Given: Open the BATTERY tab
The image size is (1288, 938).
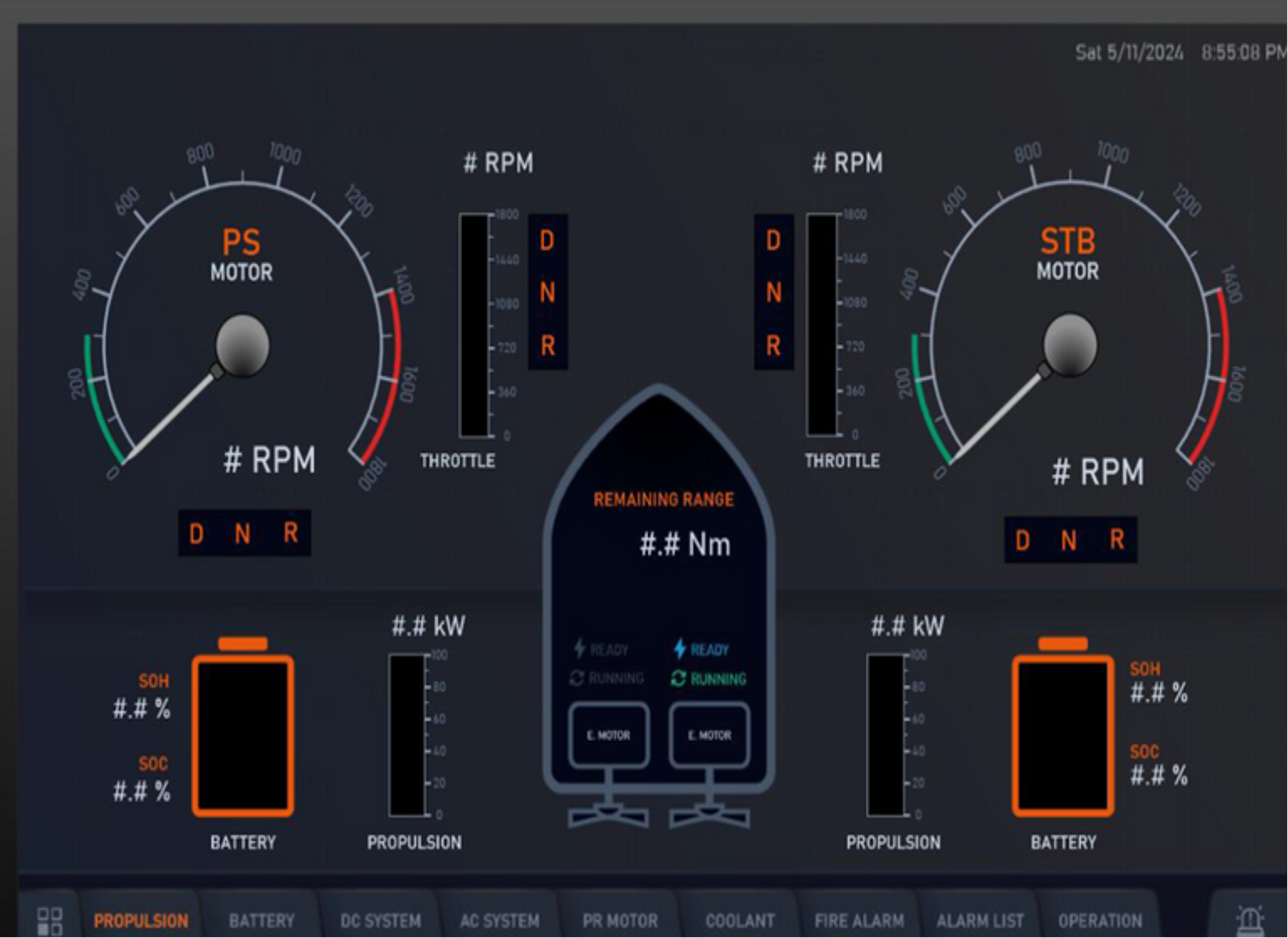Looking at the screenshot, I should tap(261, 921).
